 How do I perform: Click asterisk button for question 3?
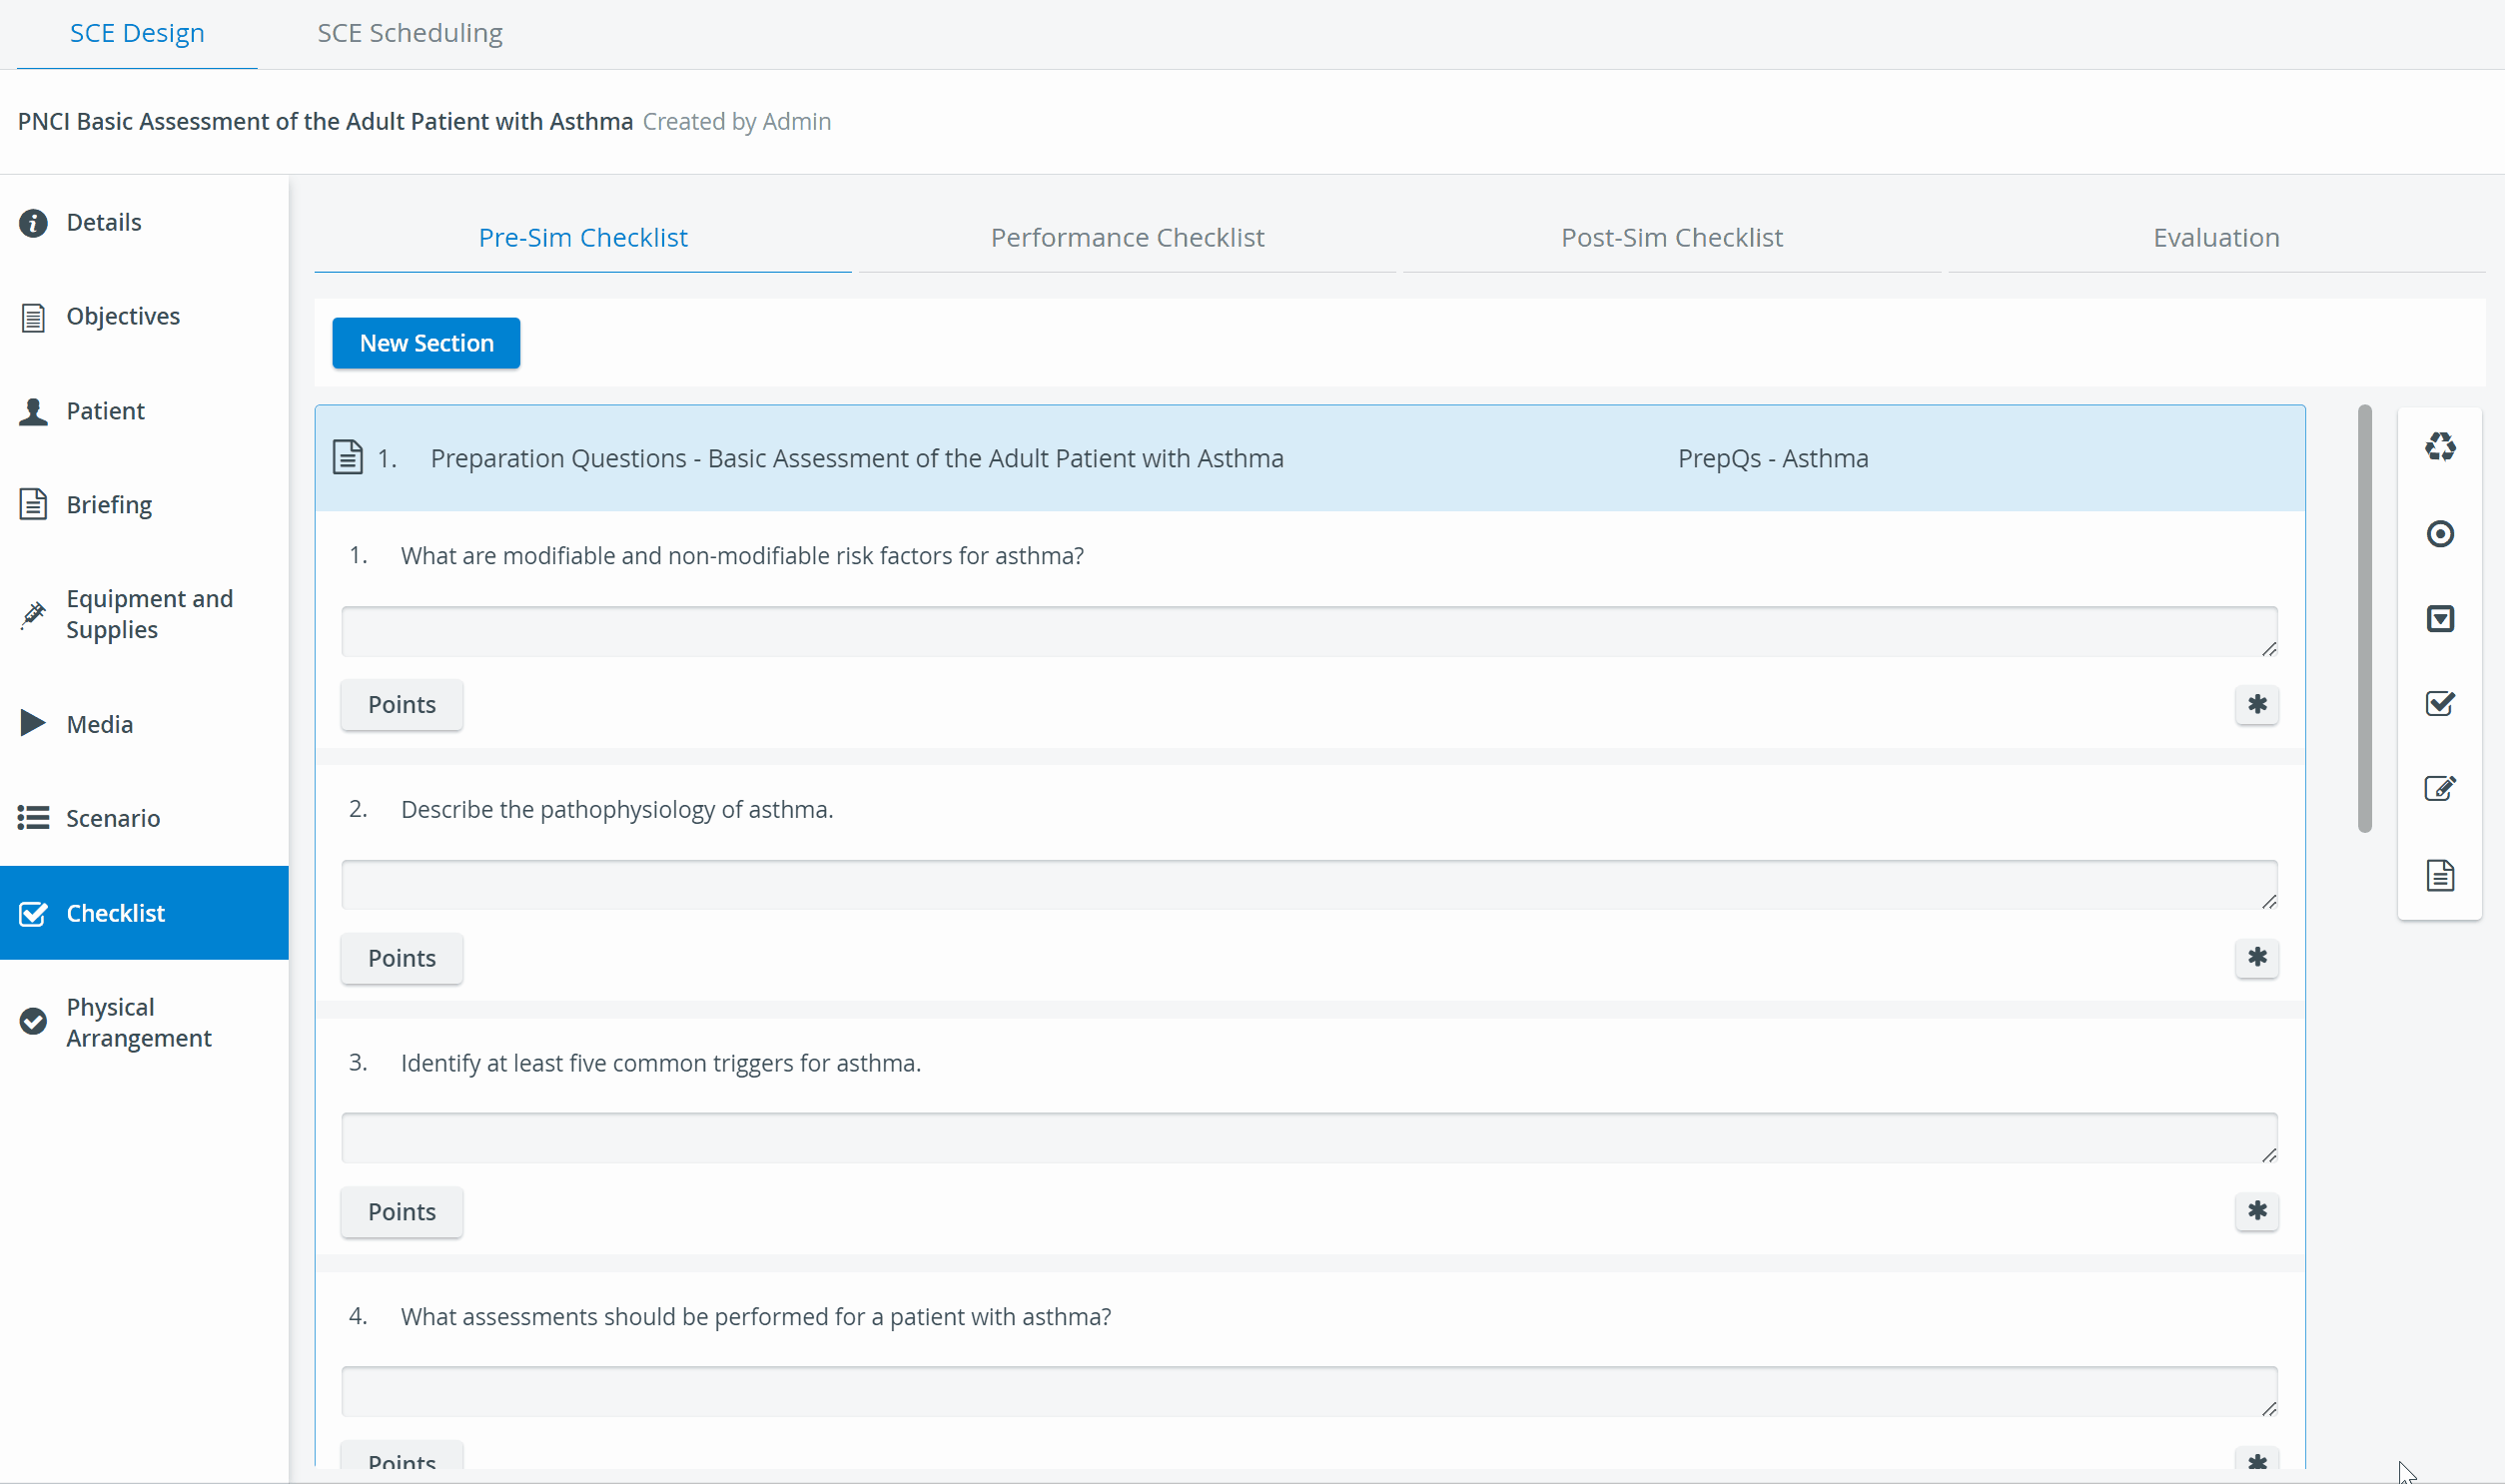tap(2256, 1212)
